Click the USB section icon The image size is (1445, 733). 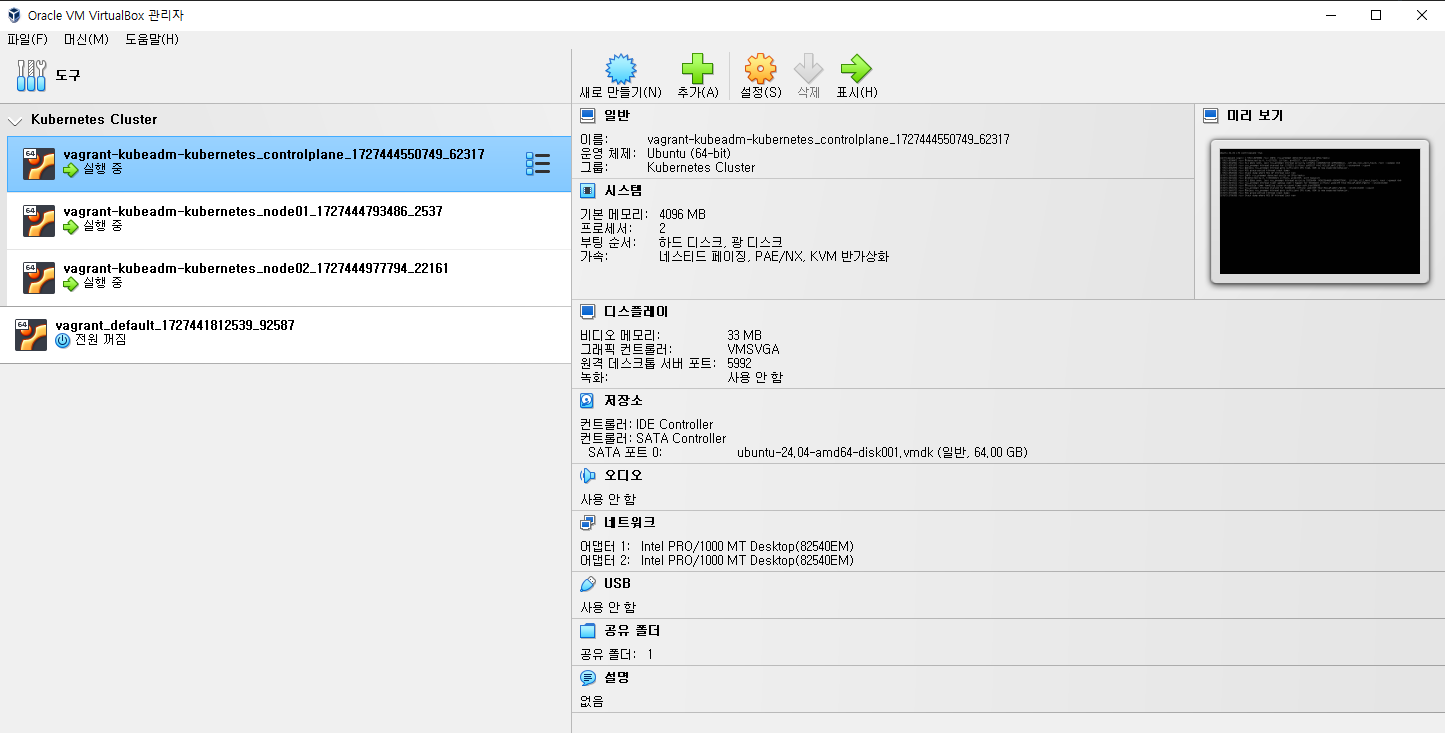coord(588,584)
